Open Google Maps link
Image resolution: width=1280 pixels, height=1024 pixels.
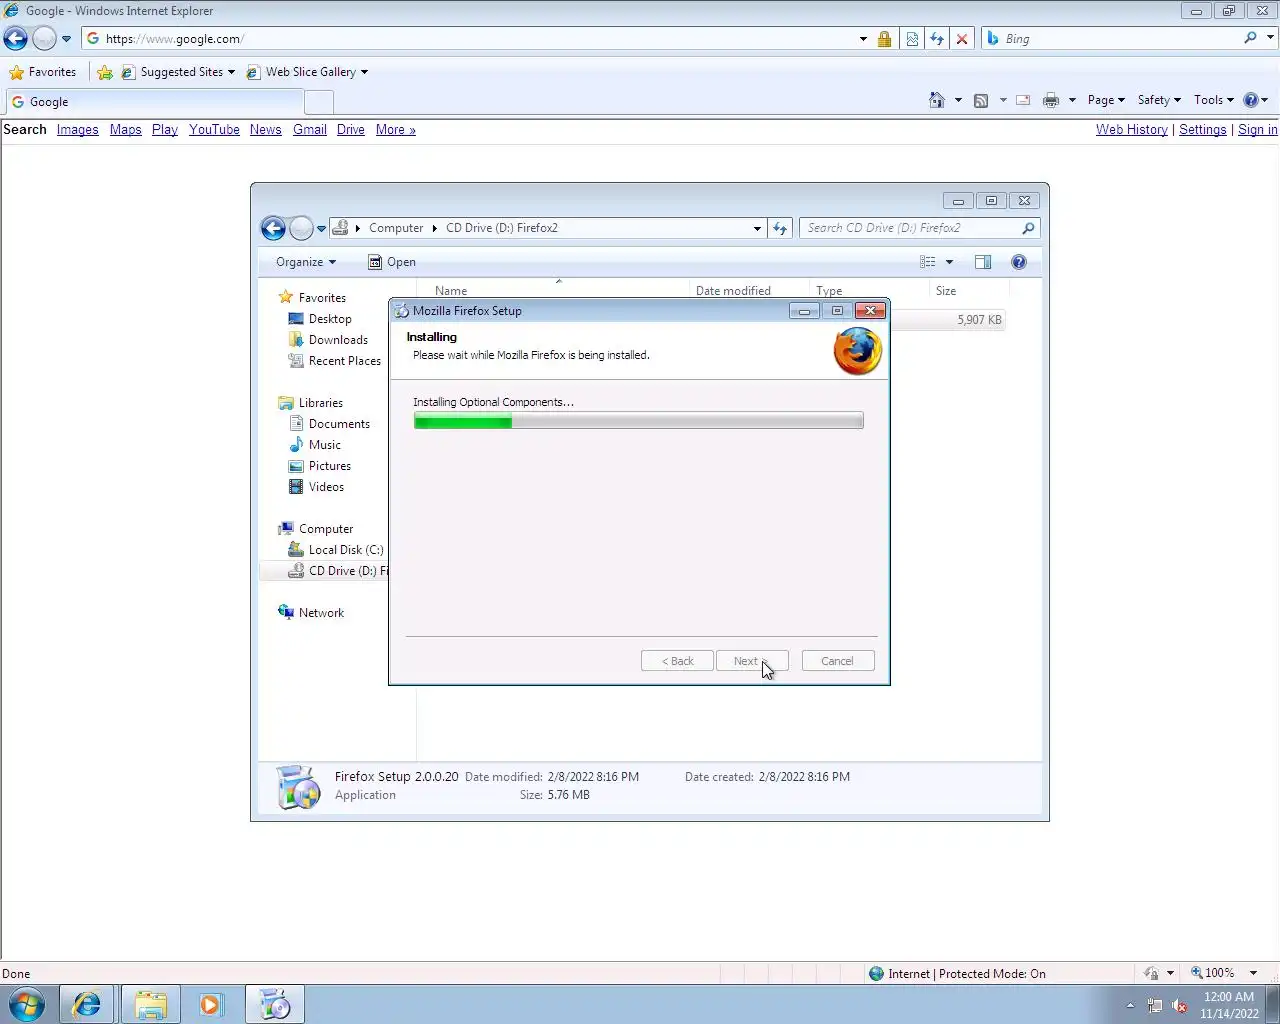[125, 130]
